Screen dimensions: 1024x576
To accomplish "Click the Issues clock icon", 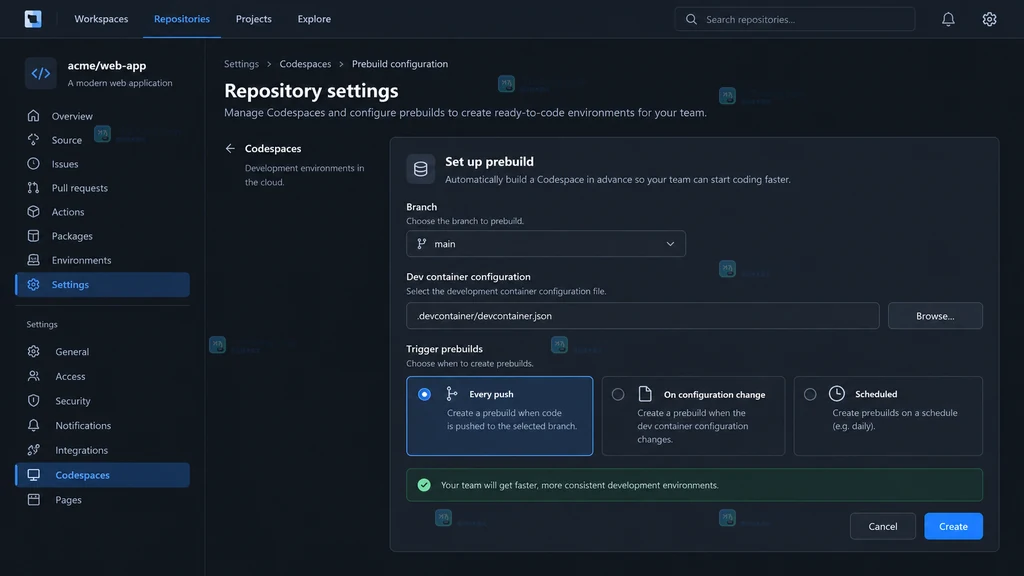I will point(33,164).
